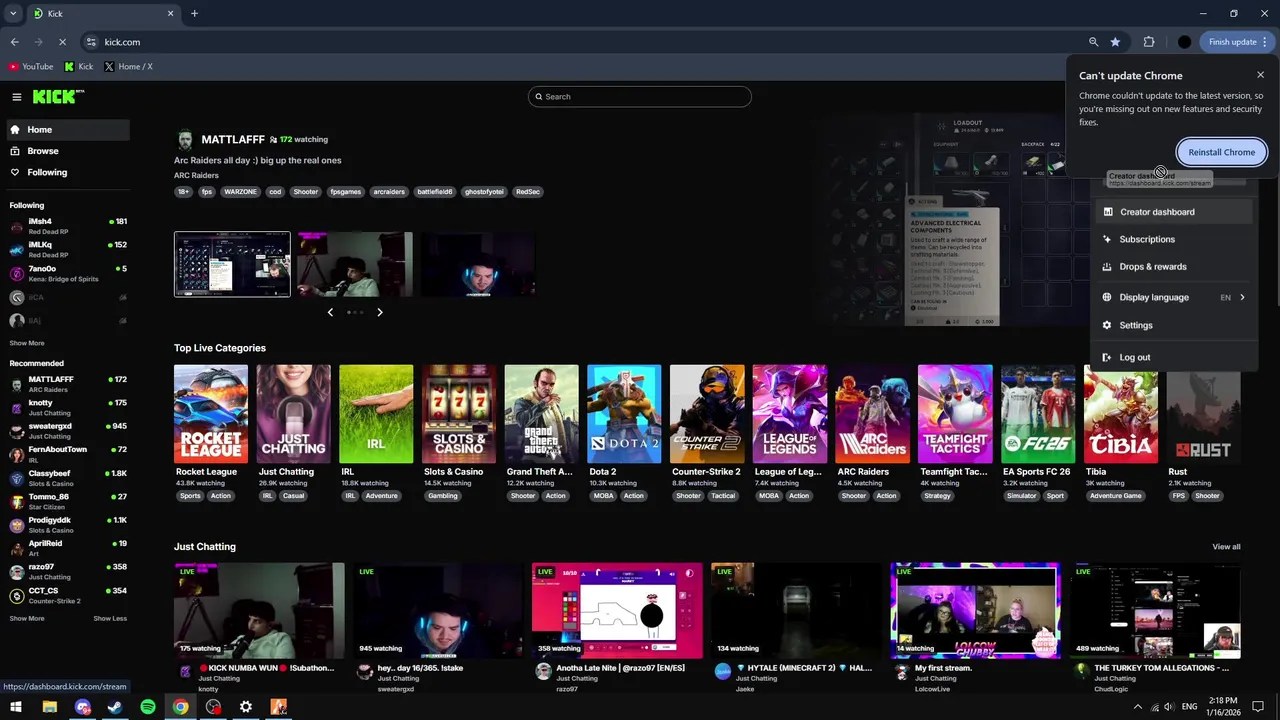Open Rocket League category thumbnail
1280x720 pixels.
[211, 414]
